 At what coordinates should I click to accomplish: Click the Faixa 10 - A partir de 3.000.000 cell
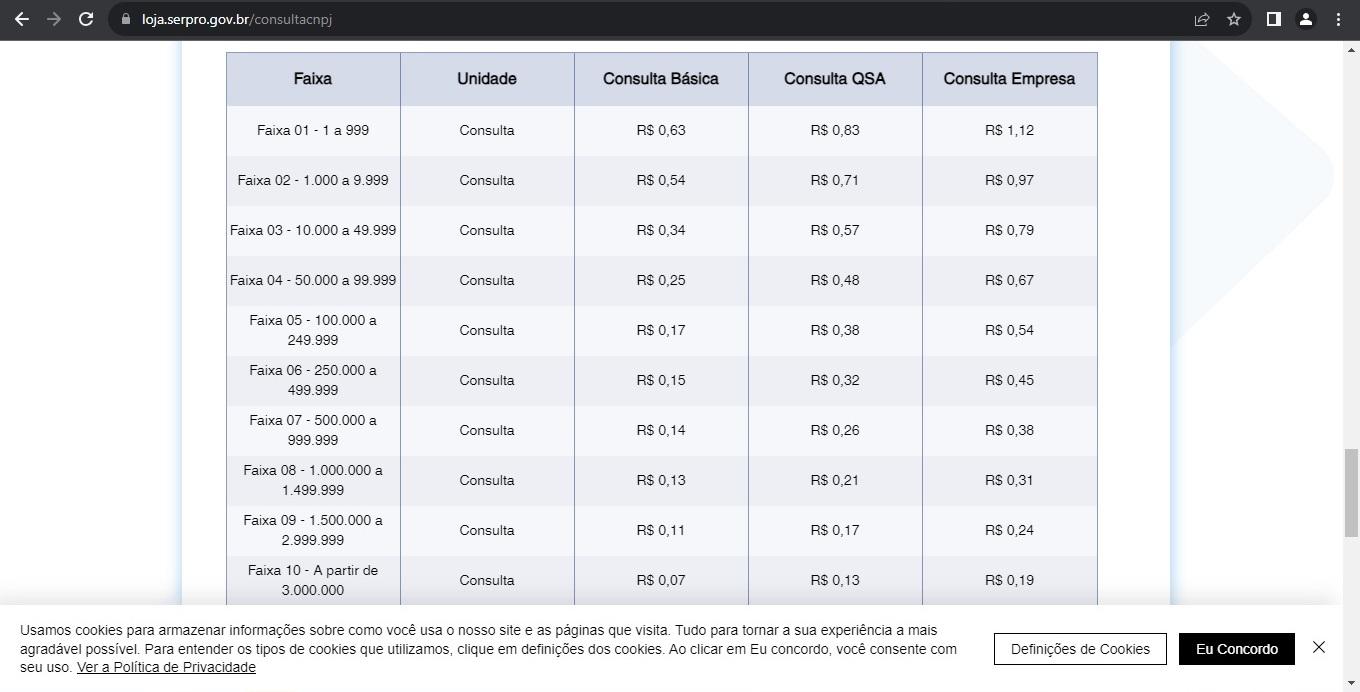(x=313, y=580)
